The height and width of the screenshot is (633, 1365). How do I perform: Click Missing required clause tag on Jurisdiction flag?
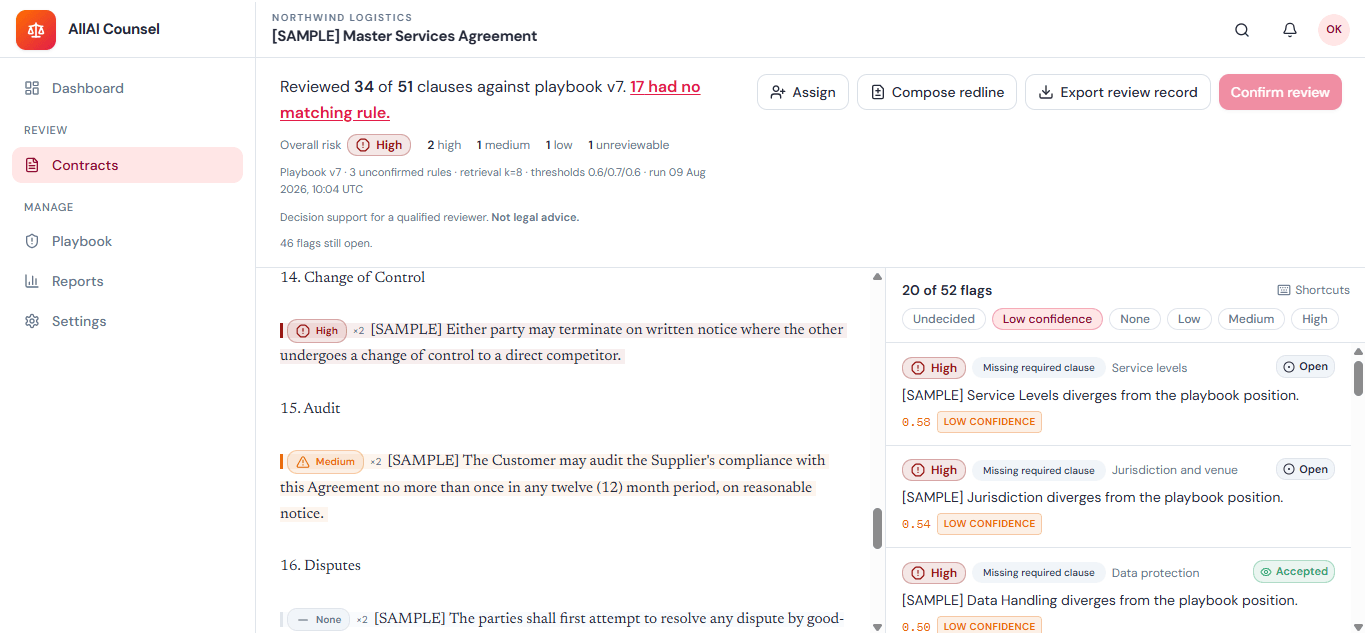click(x=1038, y=470)
